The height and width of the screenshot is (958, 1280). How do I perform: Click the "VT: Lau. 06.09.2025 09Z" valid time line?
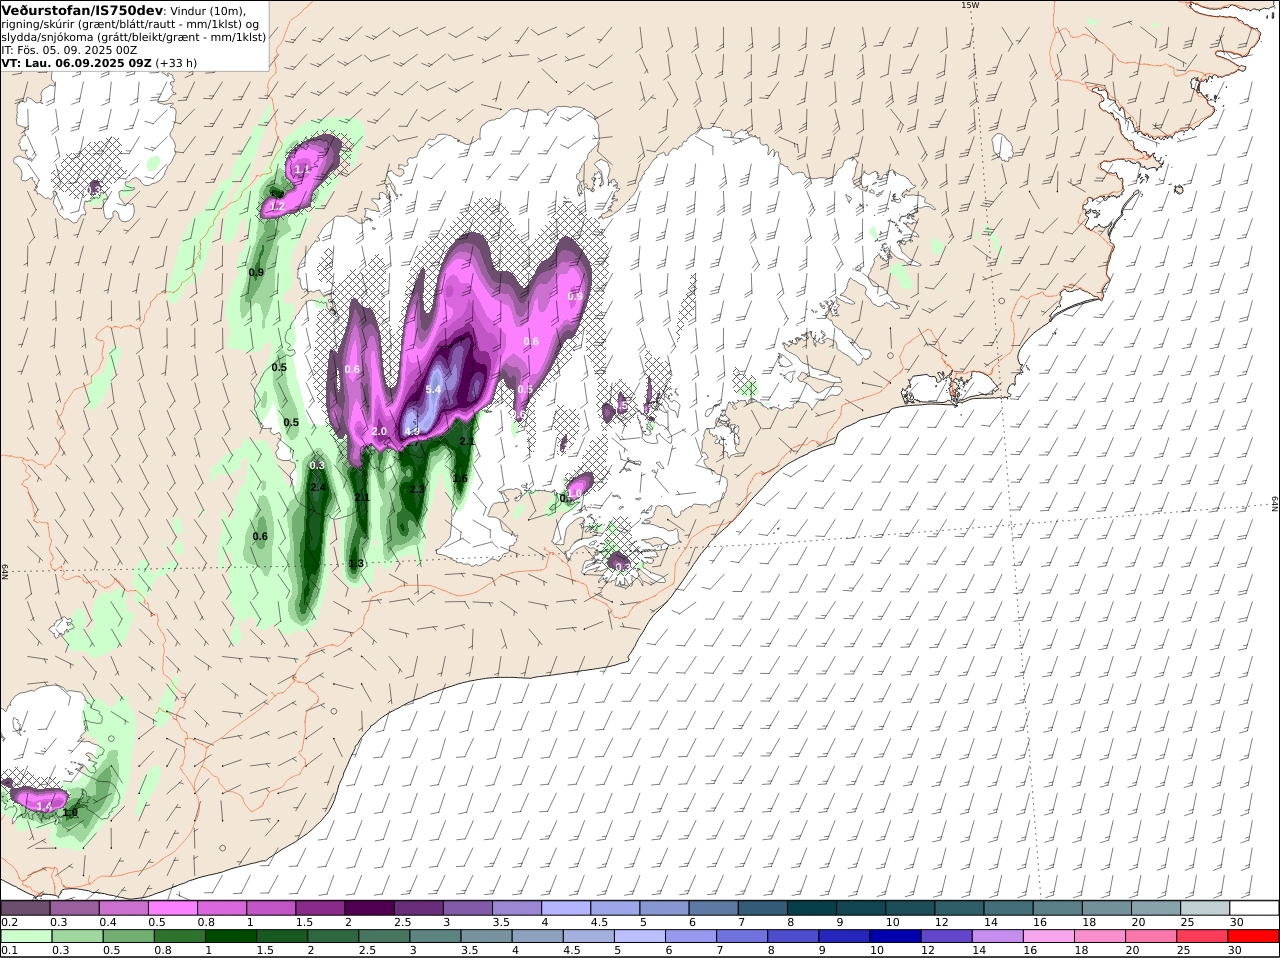pos(77,62)
